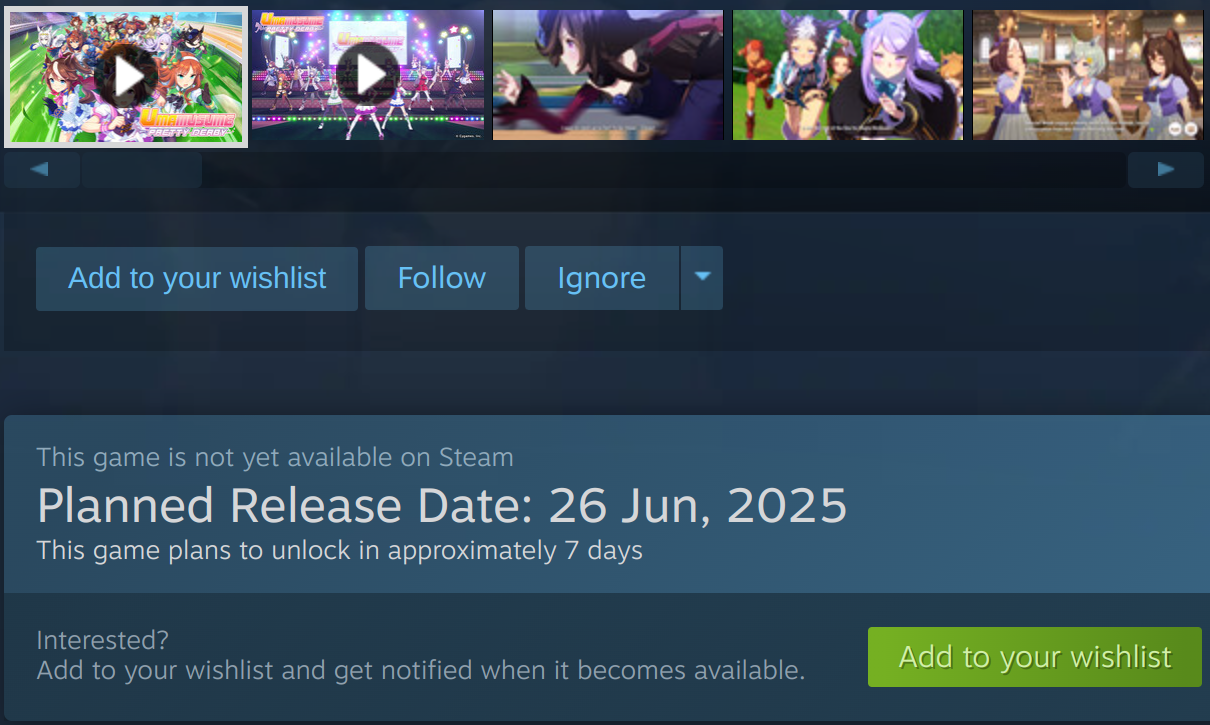Click the Planned Release Date heading
The image size is (1210, 725).
pos(442,506)
